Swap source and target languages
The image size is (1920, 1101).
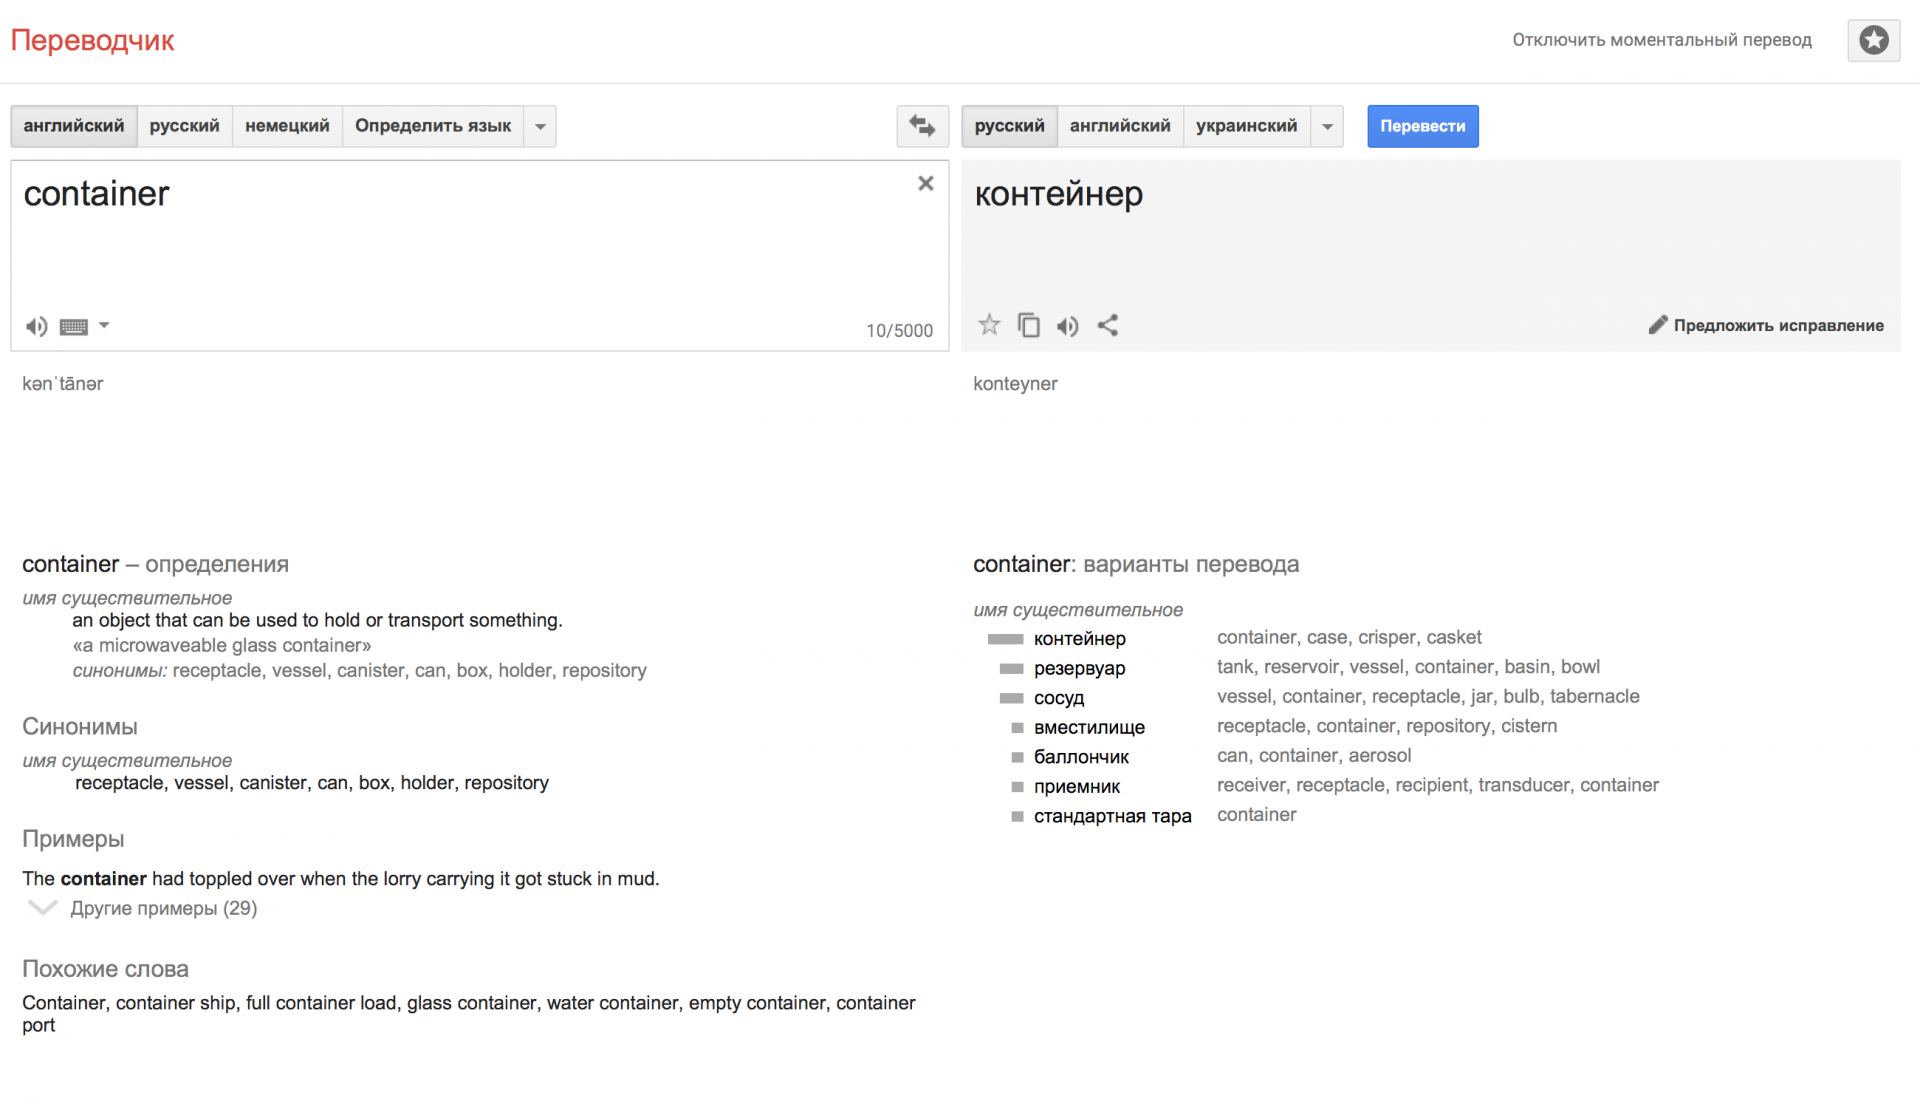point(922,126)
